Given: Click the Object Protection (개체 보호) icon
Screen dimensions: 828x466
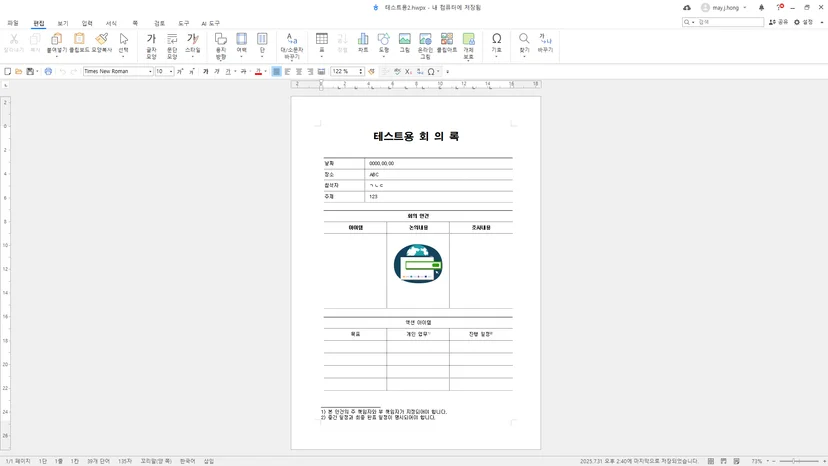Looking at the screenshot, I should click(468, 39).
